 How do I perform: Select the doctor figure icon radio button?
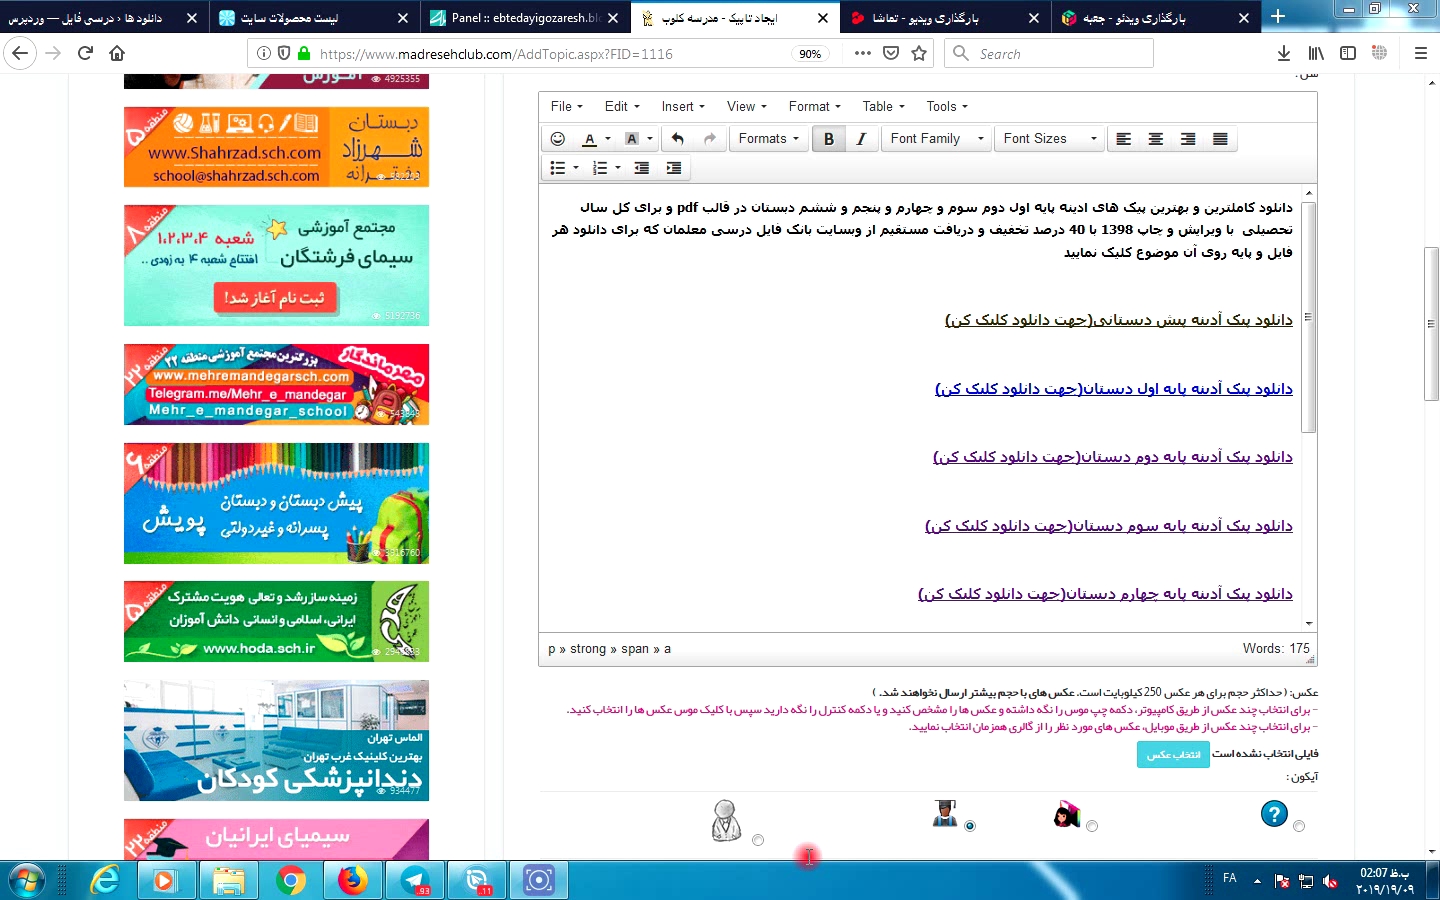pos(758,840)
